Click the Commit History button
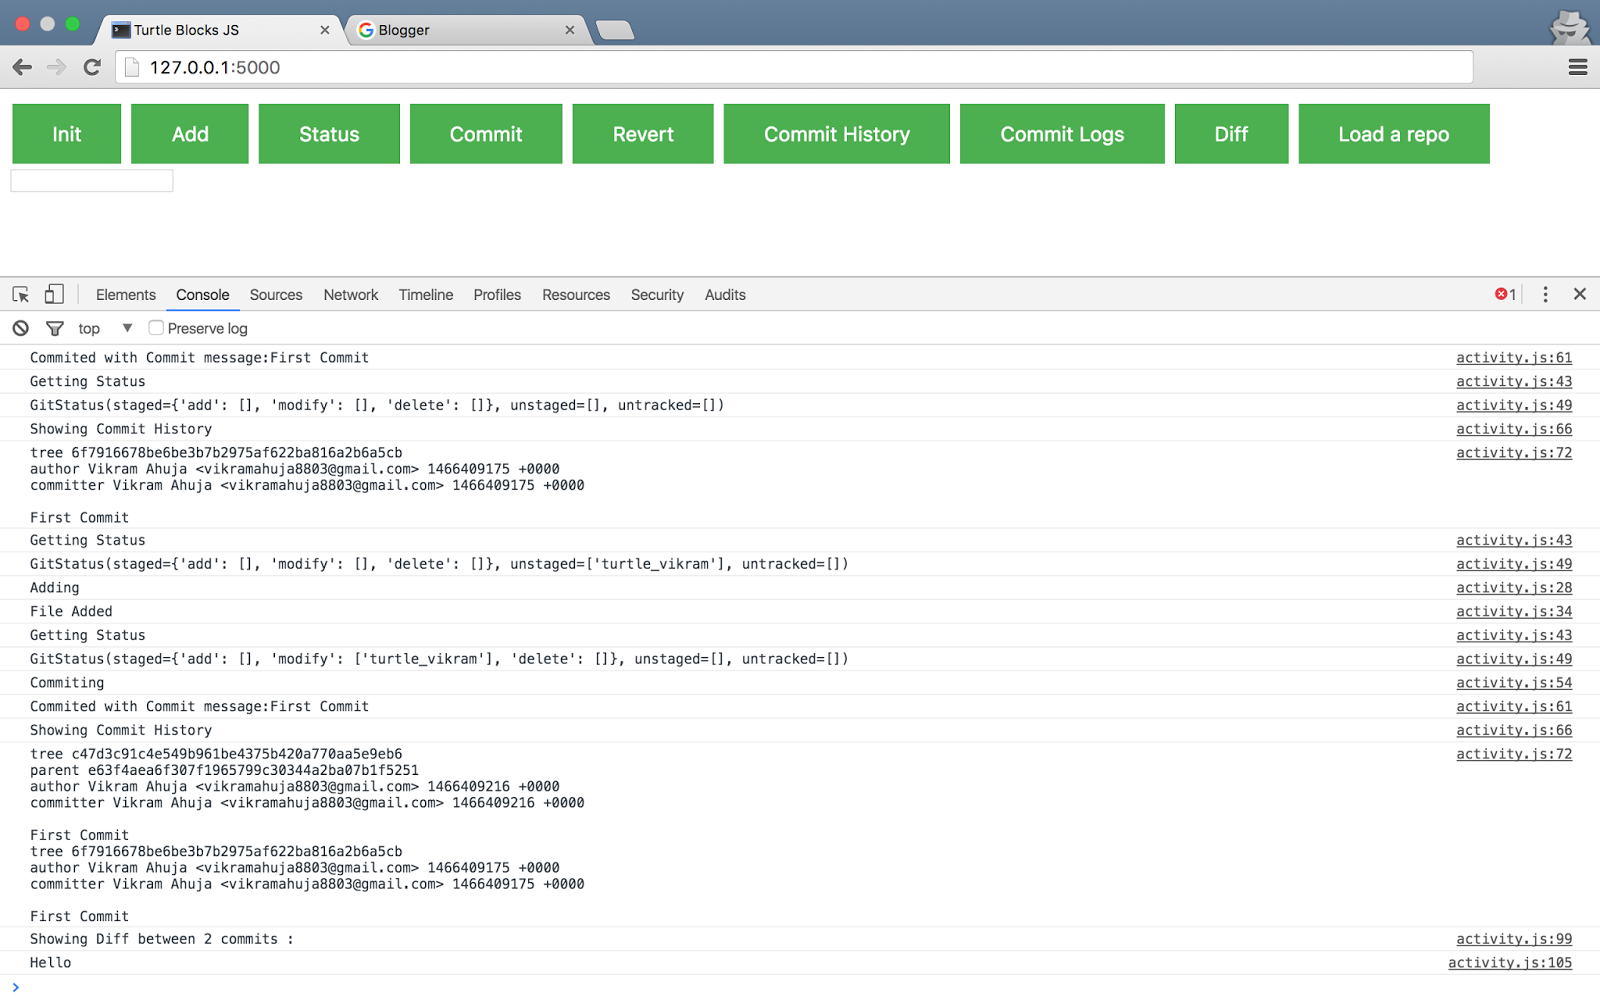The height and width of the screenshot is (1000, 1600). pos(837,134)
